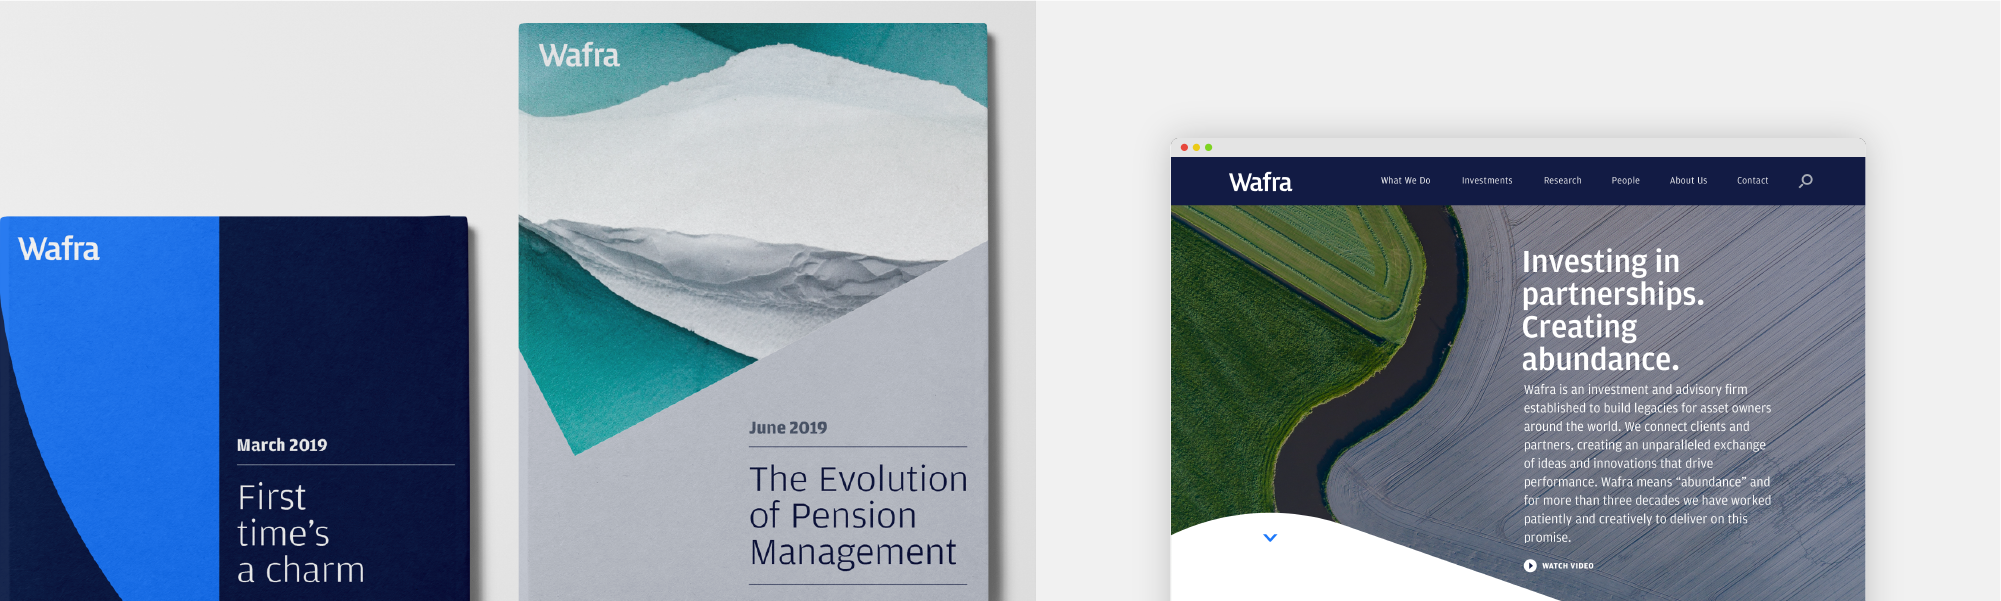
Task: Click the search magnifier icon in navbar
Action: click(1805, 181)
